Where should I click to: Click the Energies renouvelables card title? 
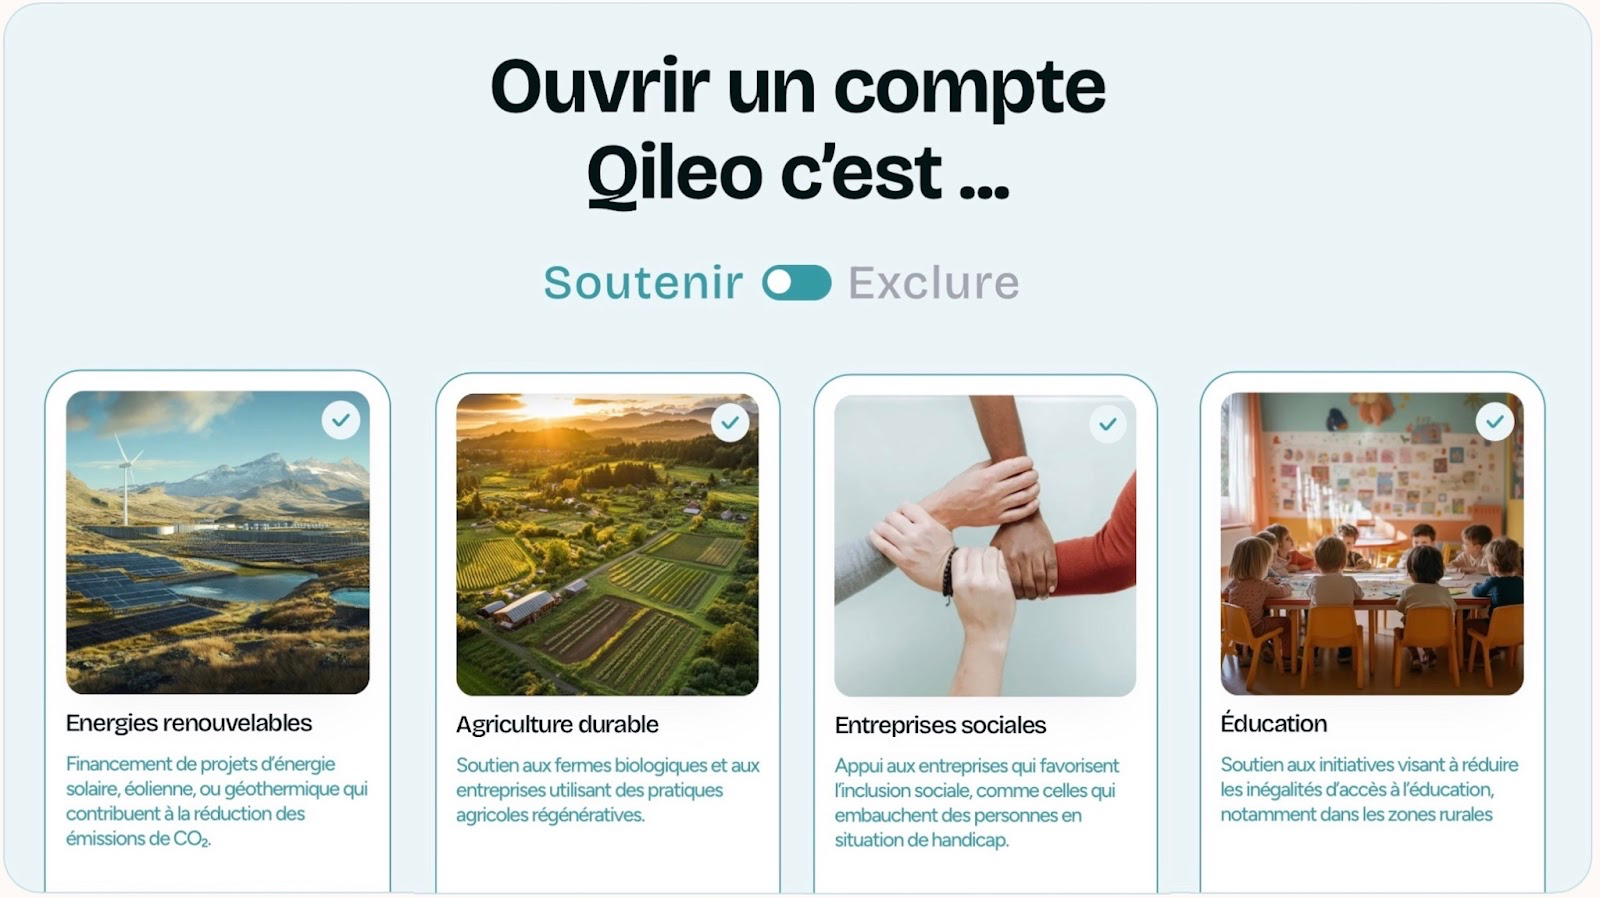(189, 723)
